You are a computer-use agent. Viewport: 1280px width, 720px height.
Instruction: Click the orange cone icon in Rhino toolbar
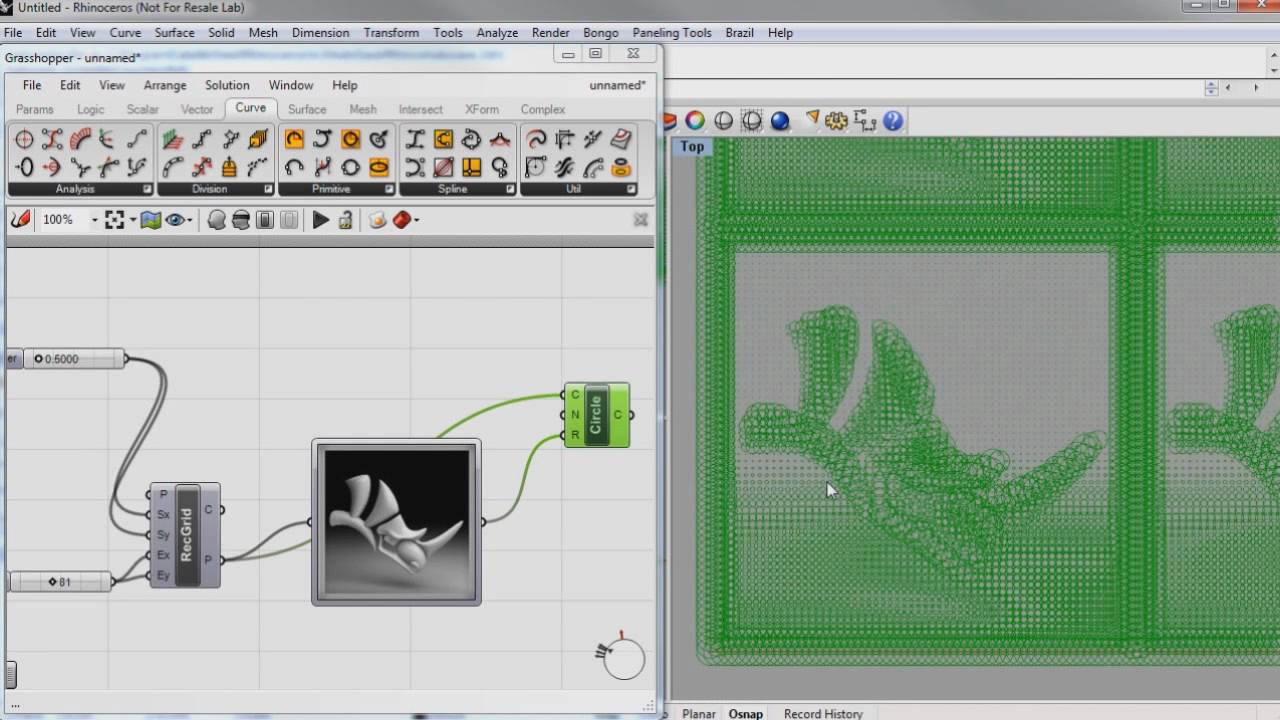point(812,118)
